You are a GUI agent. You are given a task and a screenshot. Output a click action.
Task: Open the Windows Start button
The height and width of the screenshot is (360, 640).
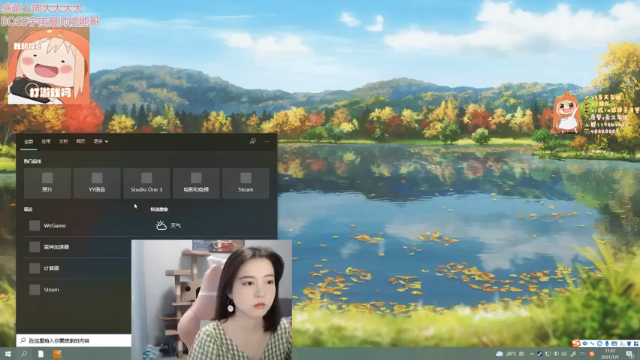tap(8, 353)
